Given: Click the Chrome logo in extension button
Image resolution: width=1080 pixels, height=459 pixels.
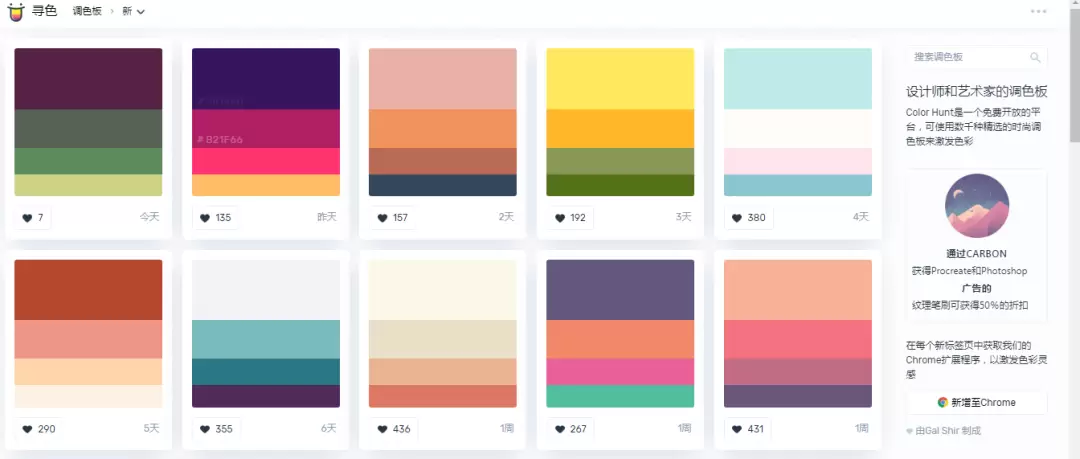Looking at the screenshot, I should pyautogui.click(x=943, y=402).
